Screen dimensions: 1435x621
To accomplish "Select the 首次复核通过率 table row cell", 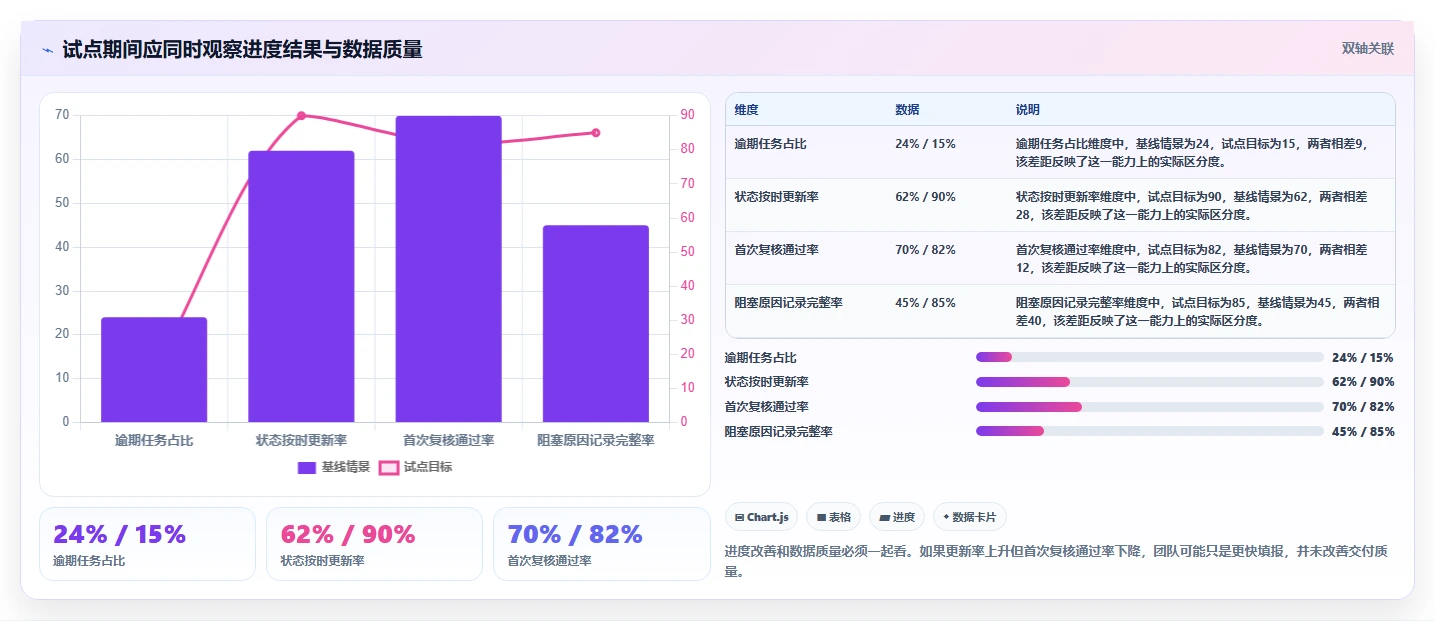I will 806,258.
